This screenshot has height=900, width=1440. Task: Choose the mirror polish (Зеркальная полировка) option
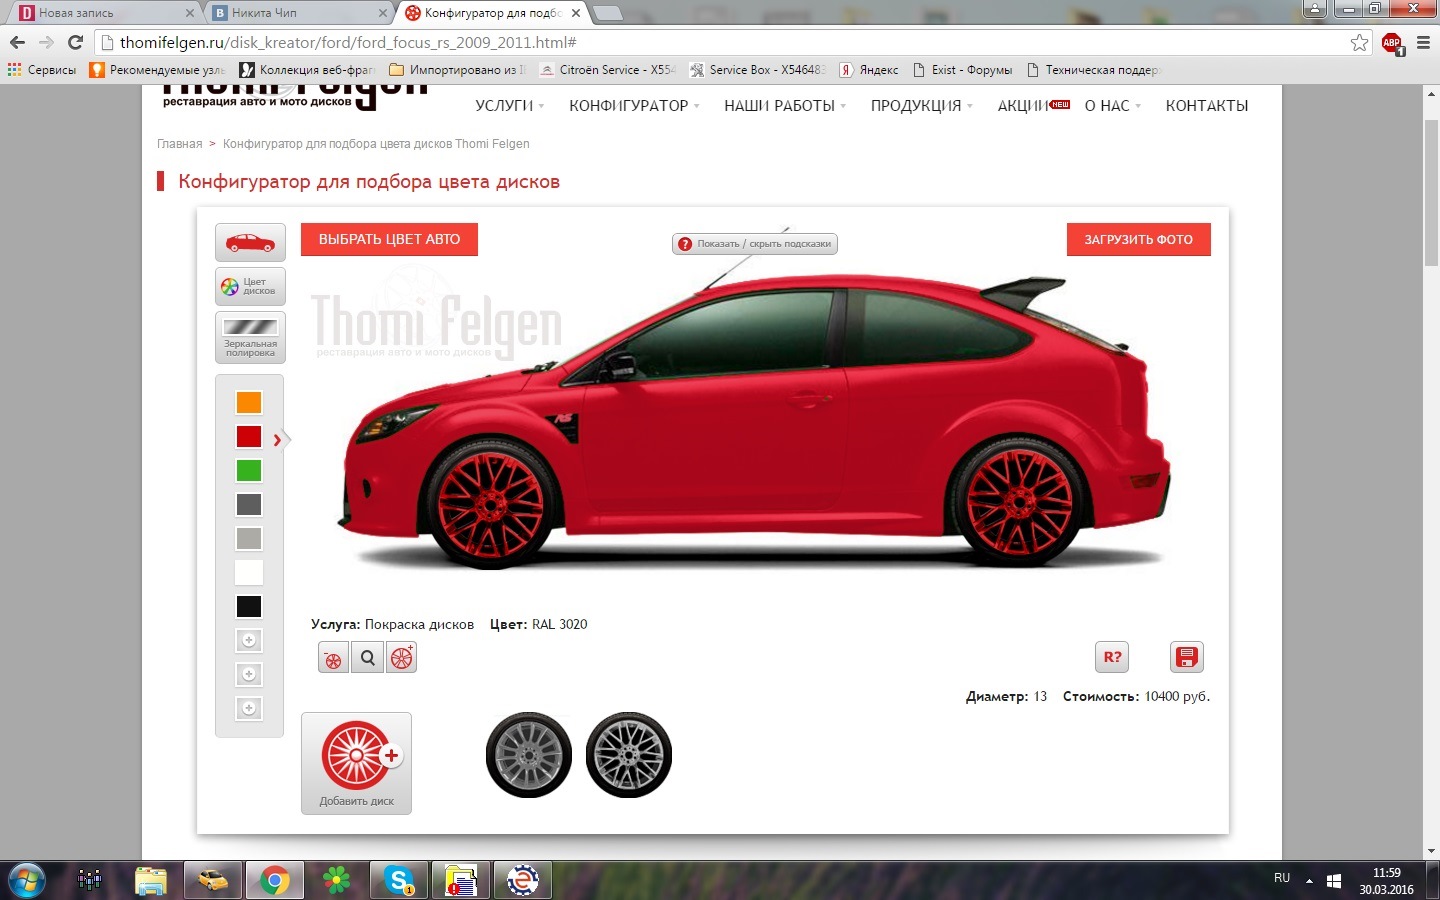pos(250,338)
